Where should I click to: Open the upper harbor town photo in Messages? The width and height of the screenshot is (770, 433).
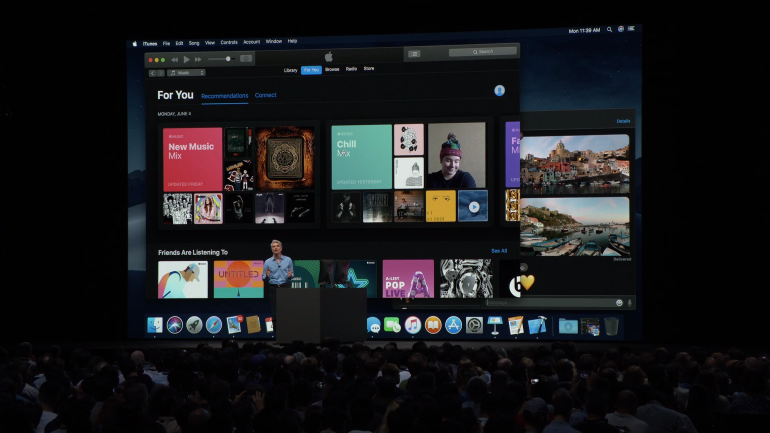575,164
